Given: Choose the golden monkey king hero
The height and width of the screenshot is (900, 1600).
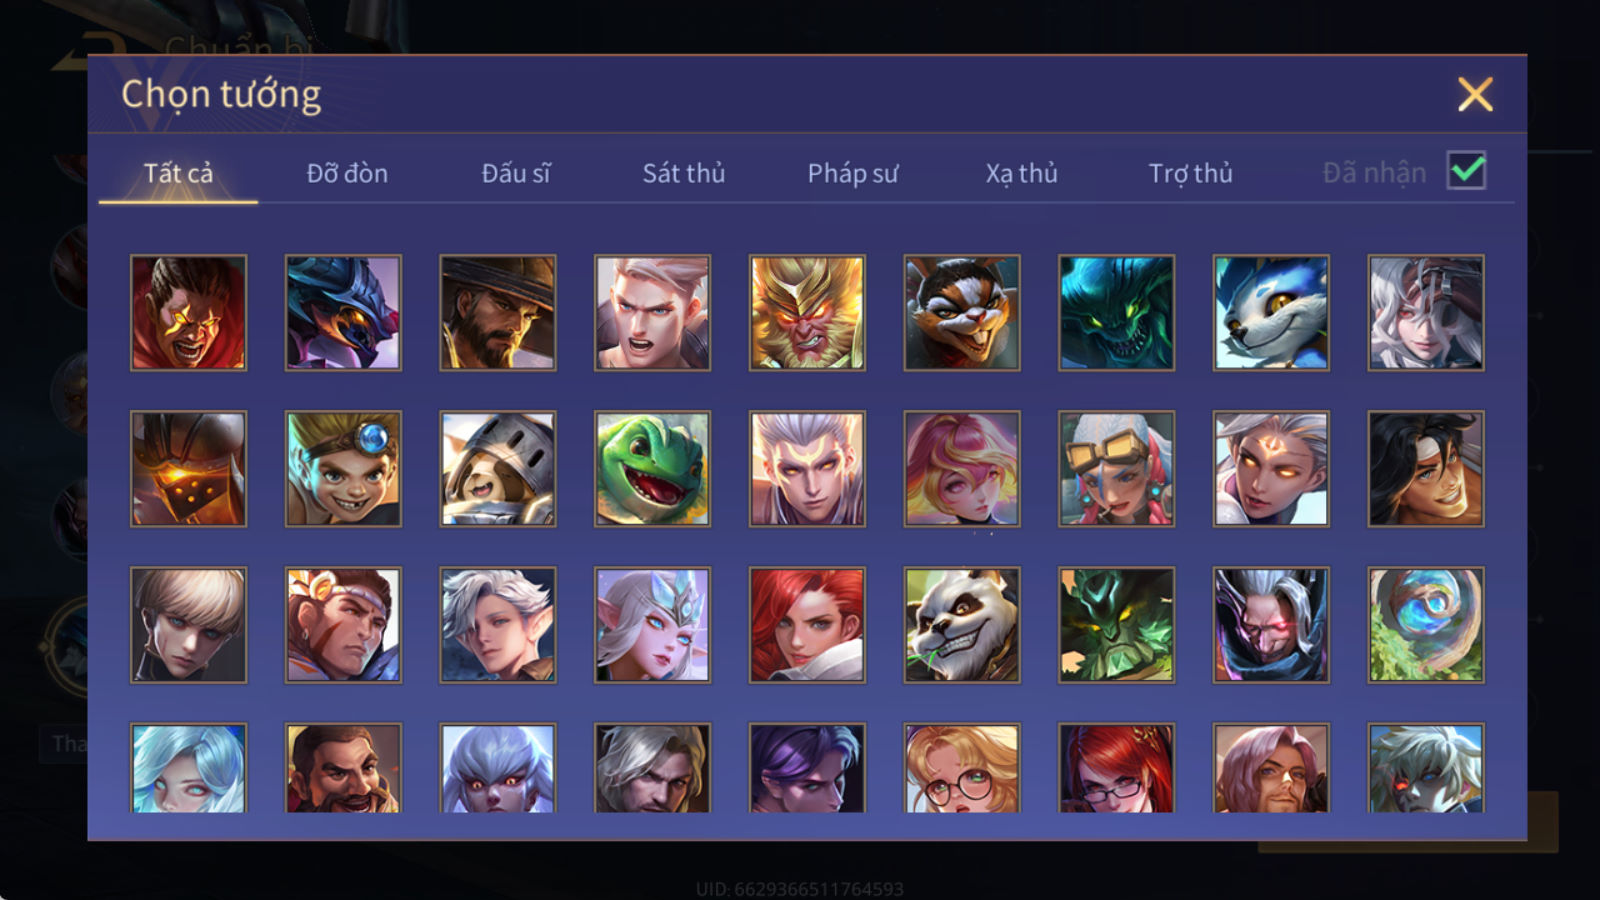Looking at the screenshot, I should (x=807, y=313).
